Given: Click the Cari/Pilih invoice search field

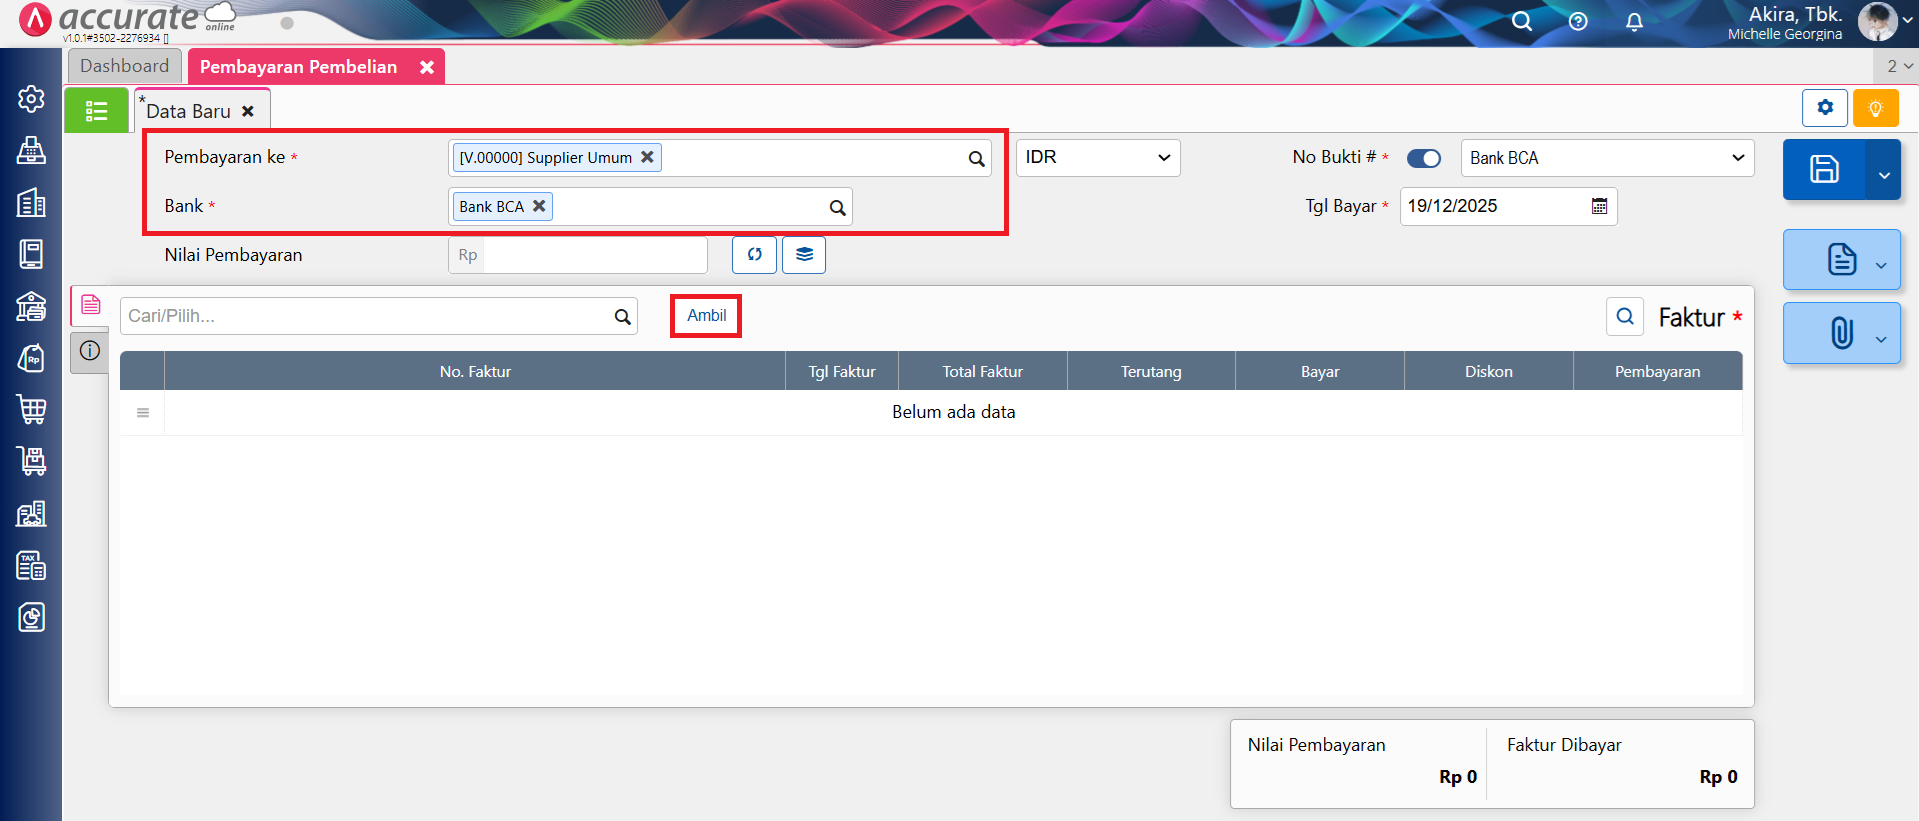Looking at the screenshot, I should [x=365, y=316].
